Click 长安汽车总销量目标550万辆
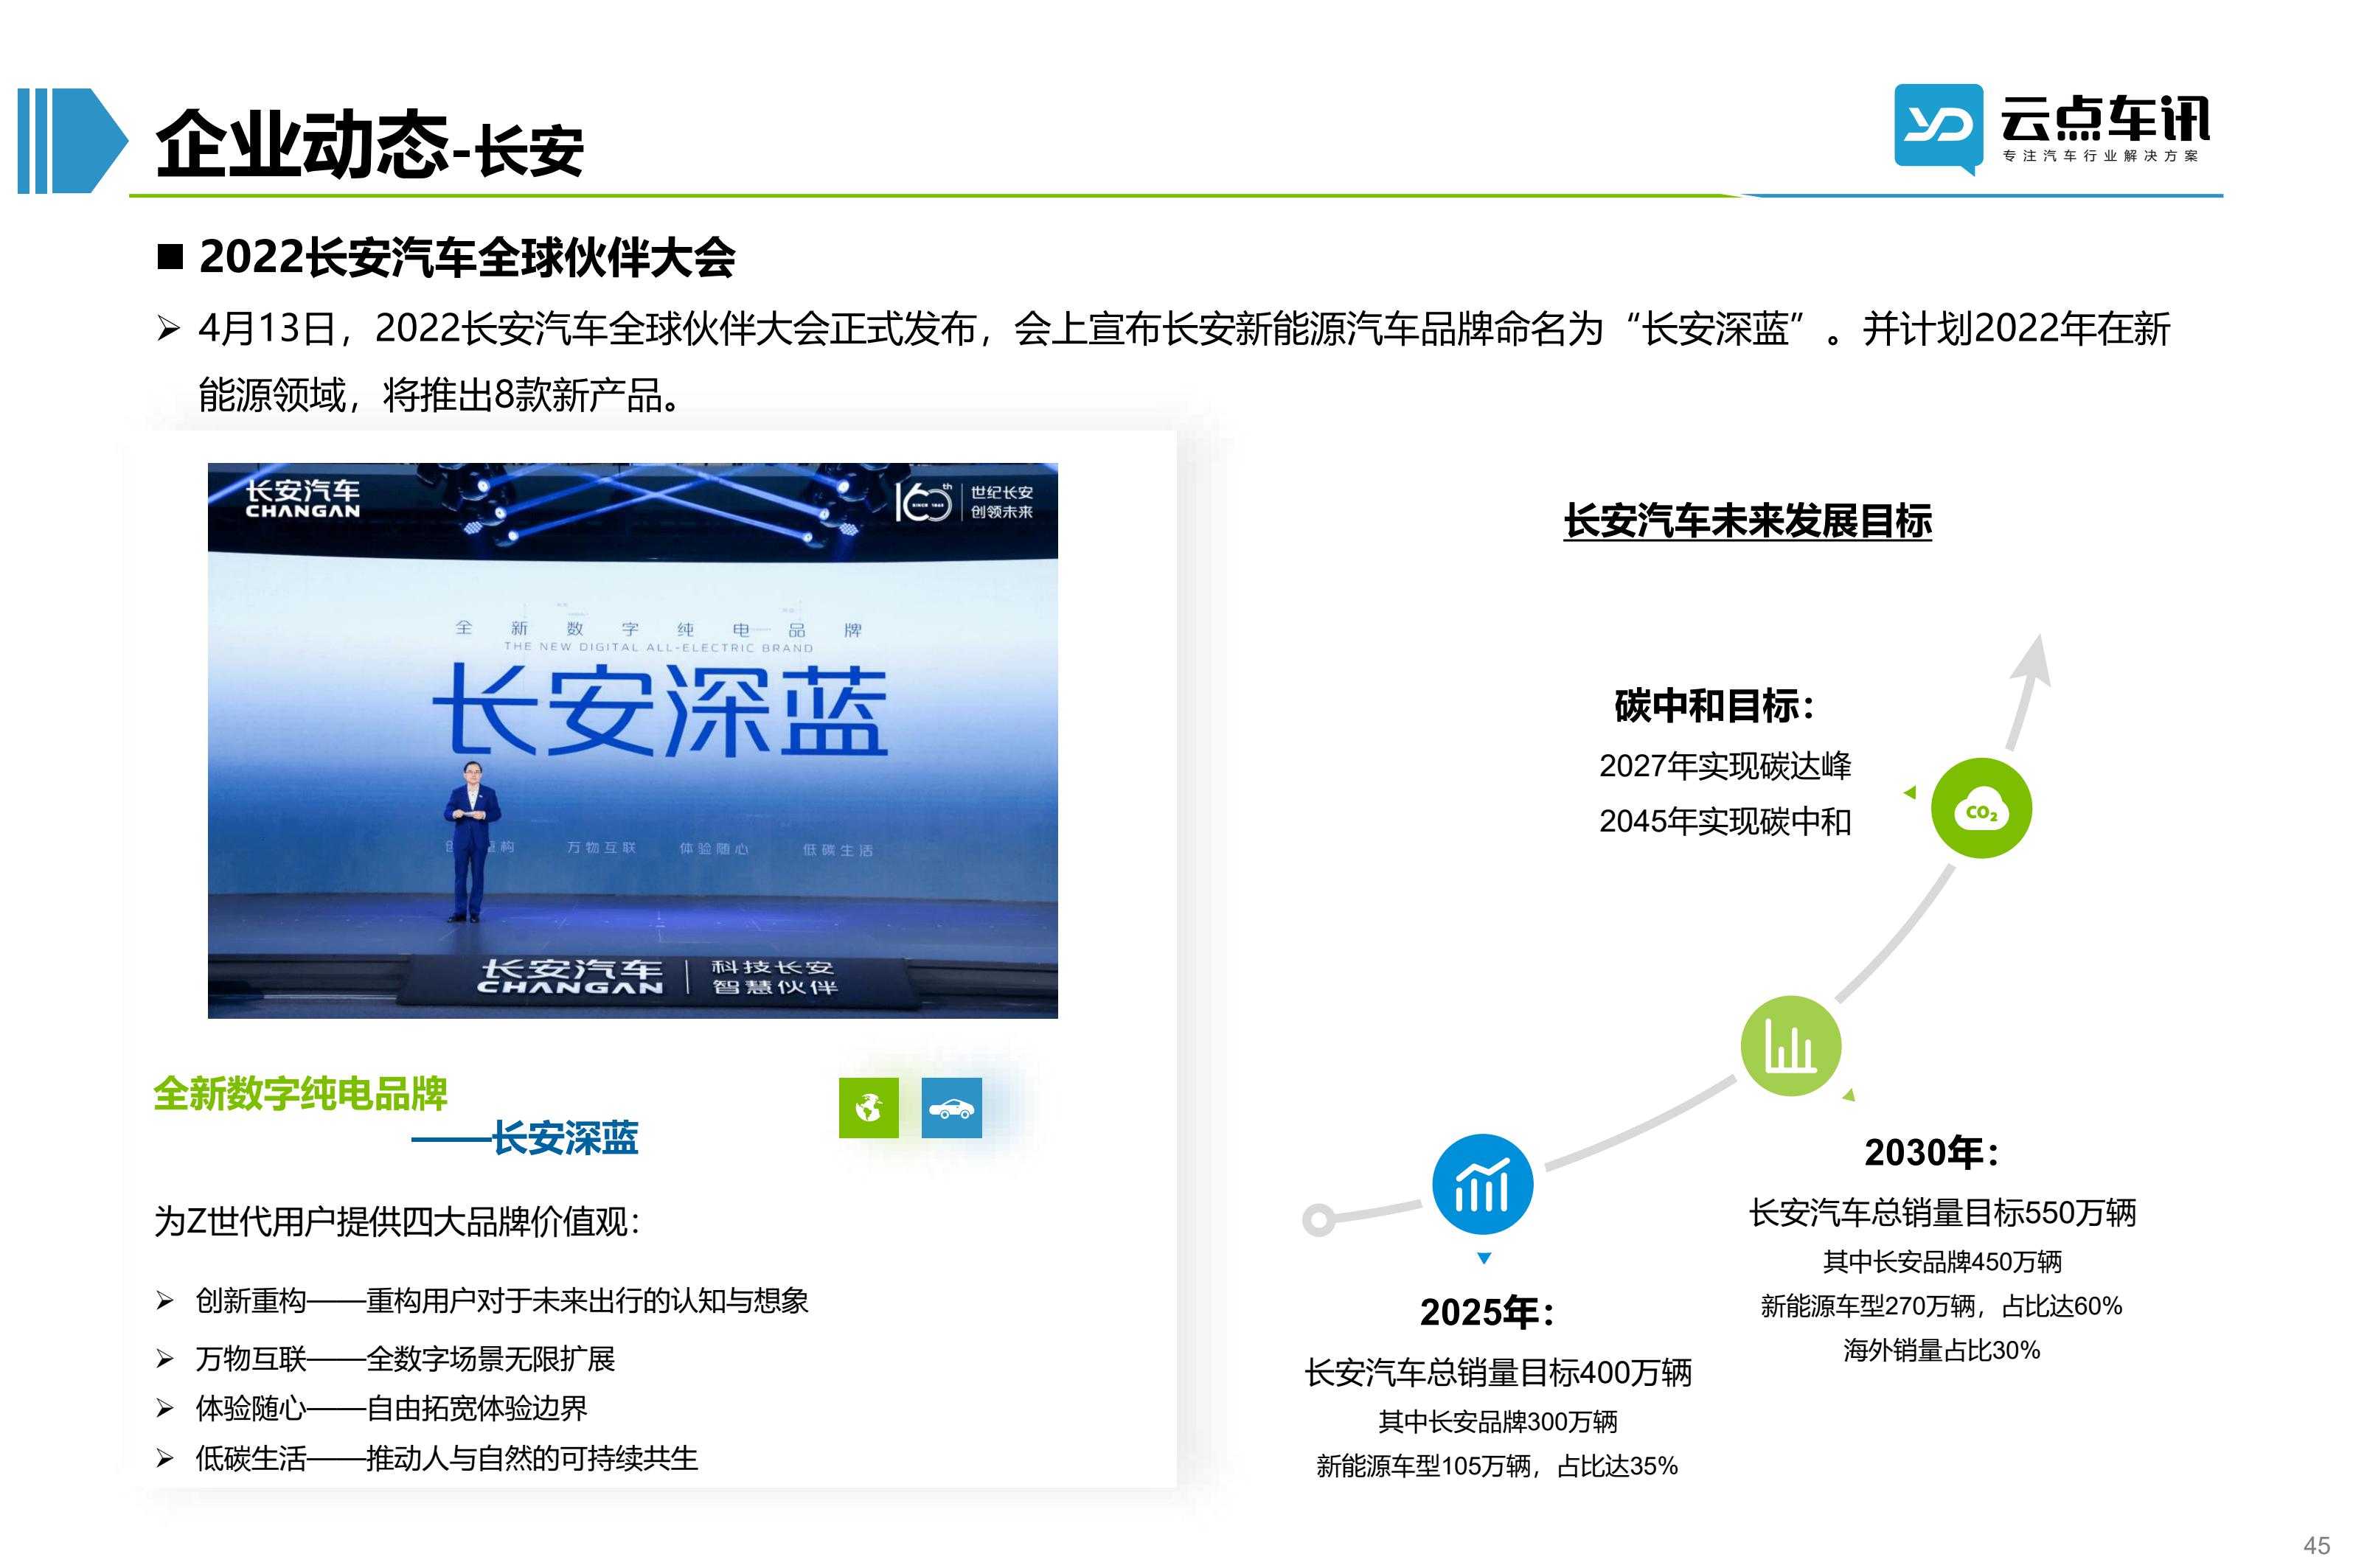The width and height of the screenshot is (2353, 1568). click(x=1942, y=1213)
